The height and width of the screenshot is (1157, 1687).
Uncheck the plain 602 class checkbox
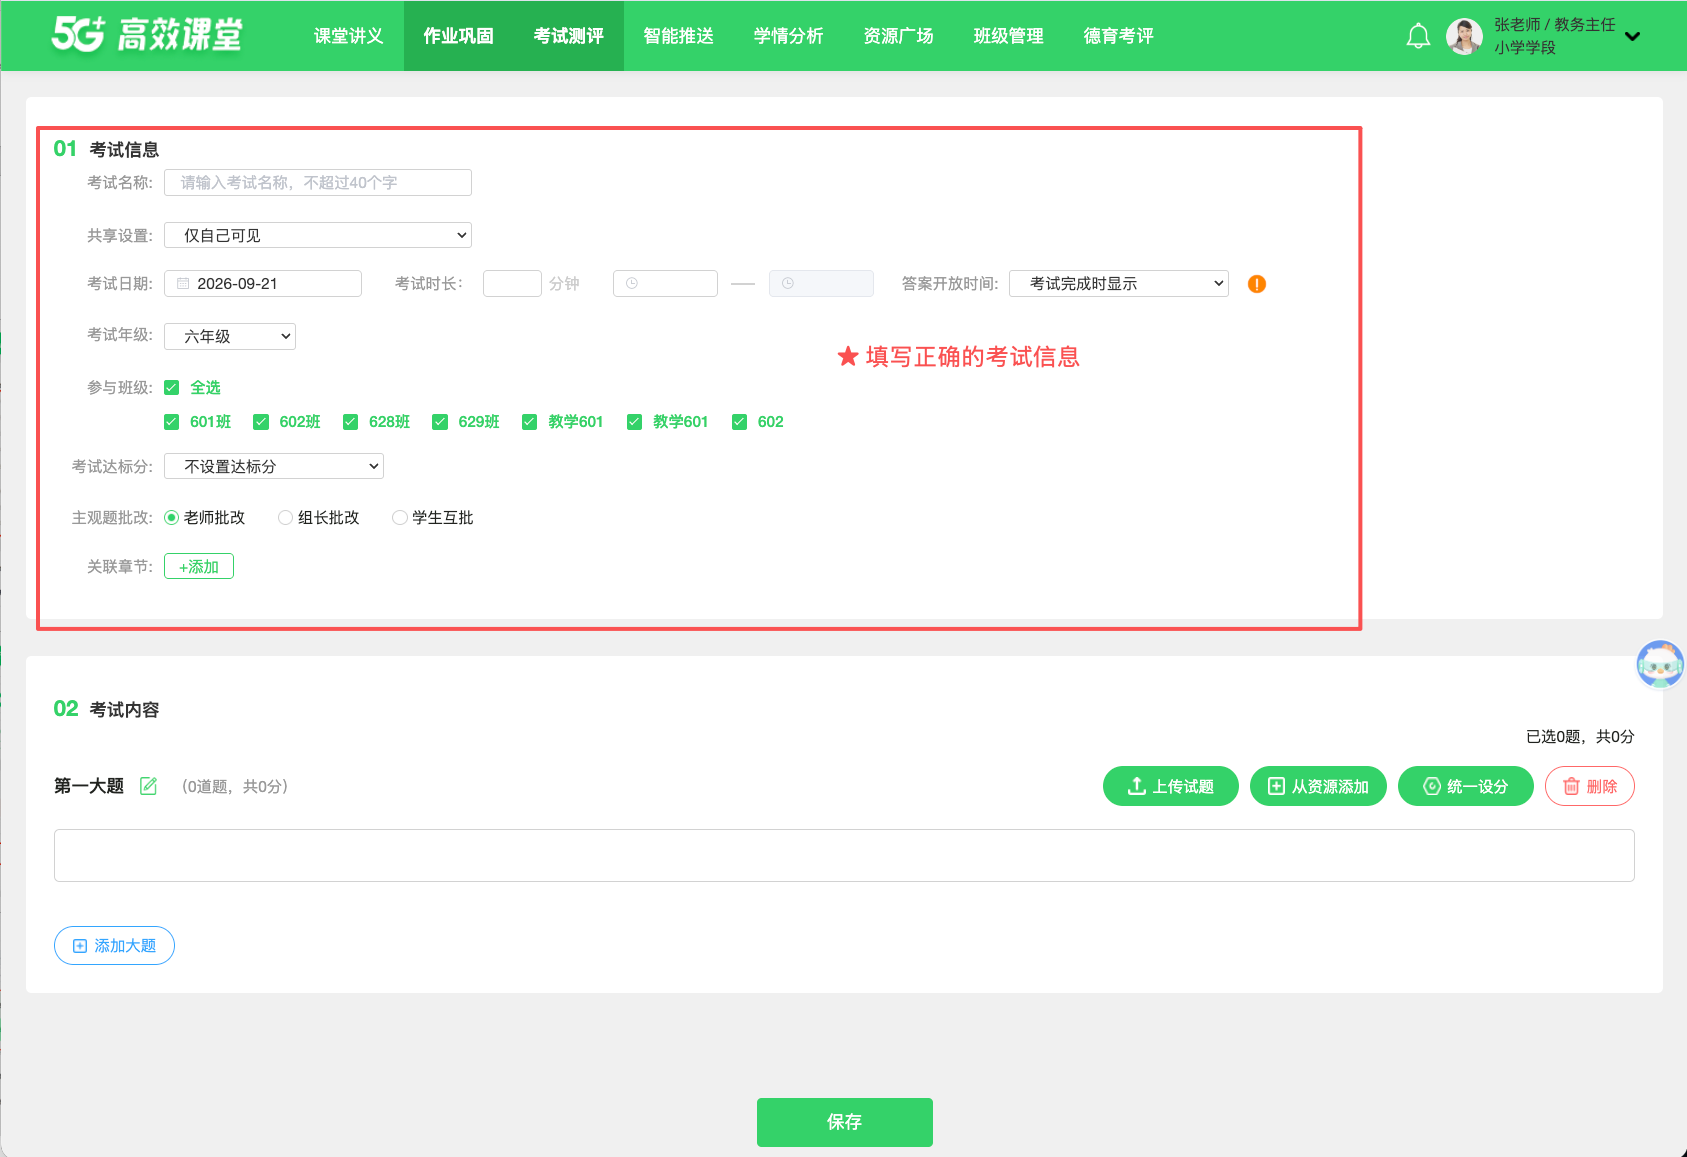[740, 422]
